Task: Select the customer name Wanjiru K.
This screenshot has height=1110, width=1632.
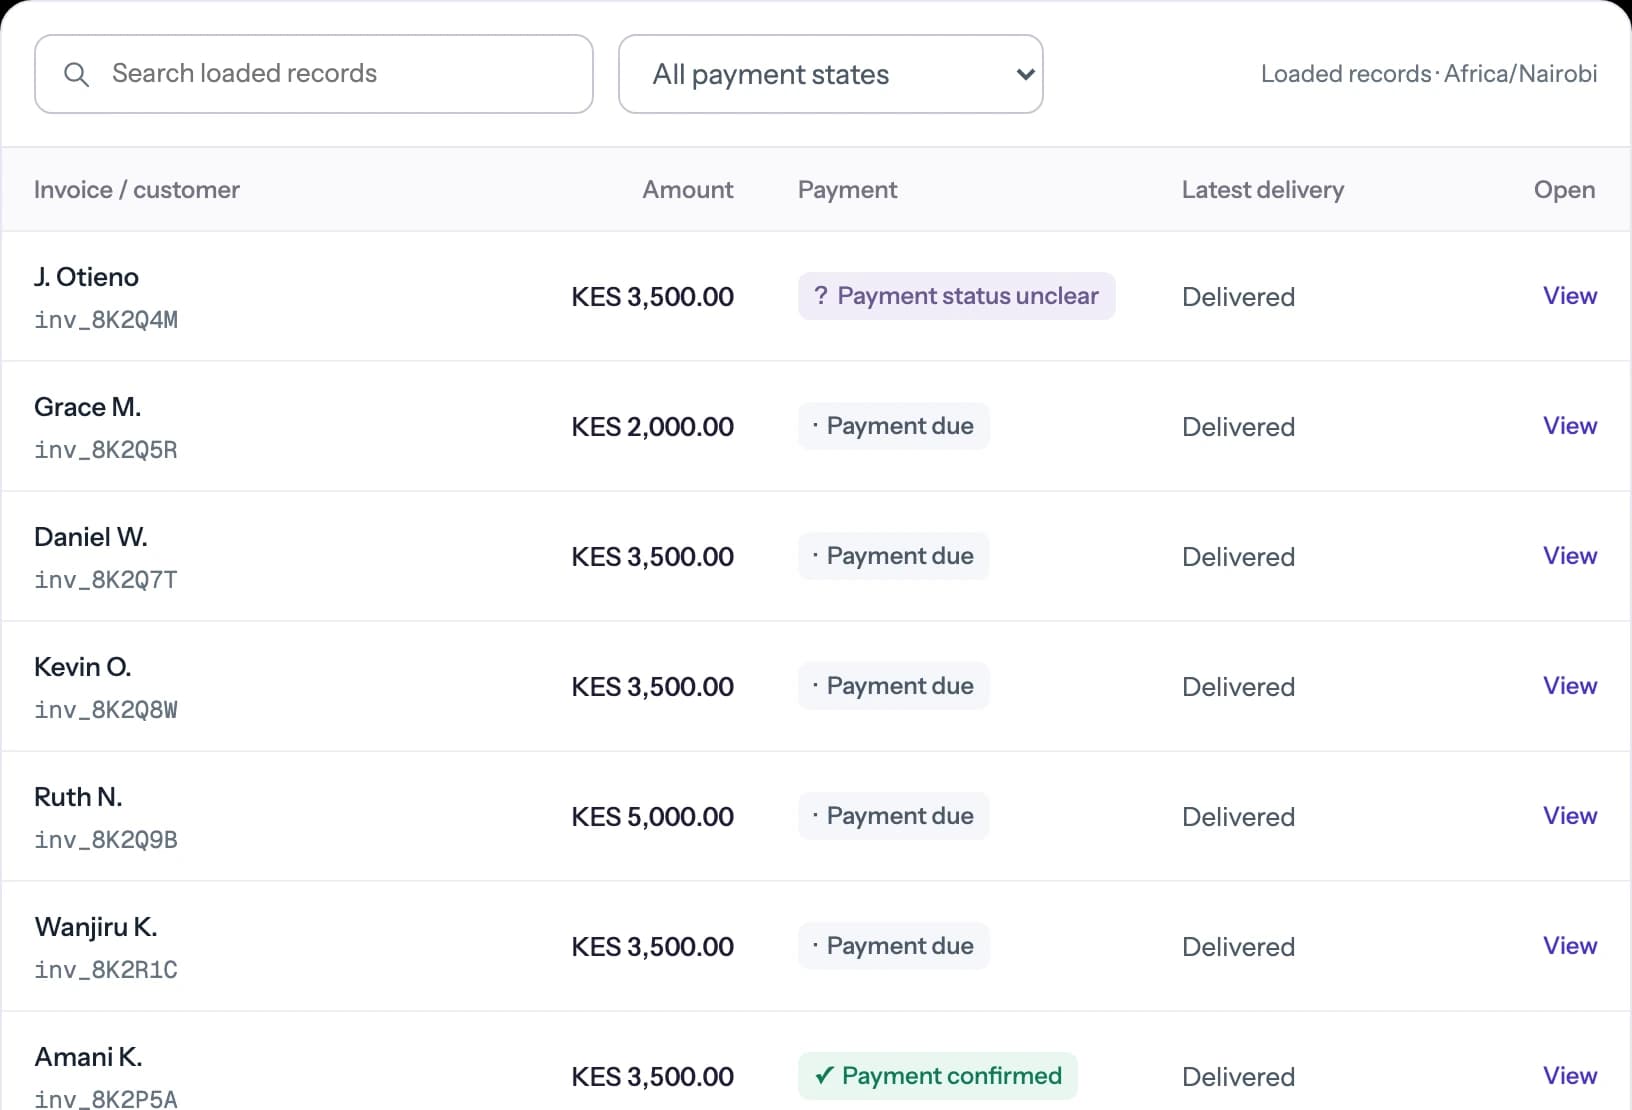Action: coord(96,927)
